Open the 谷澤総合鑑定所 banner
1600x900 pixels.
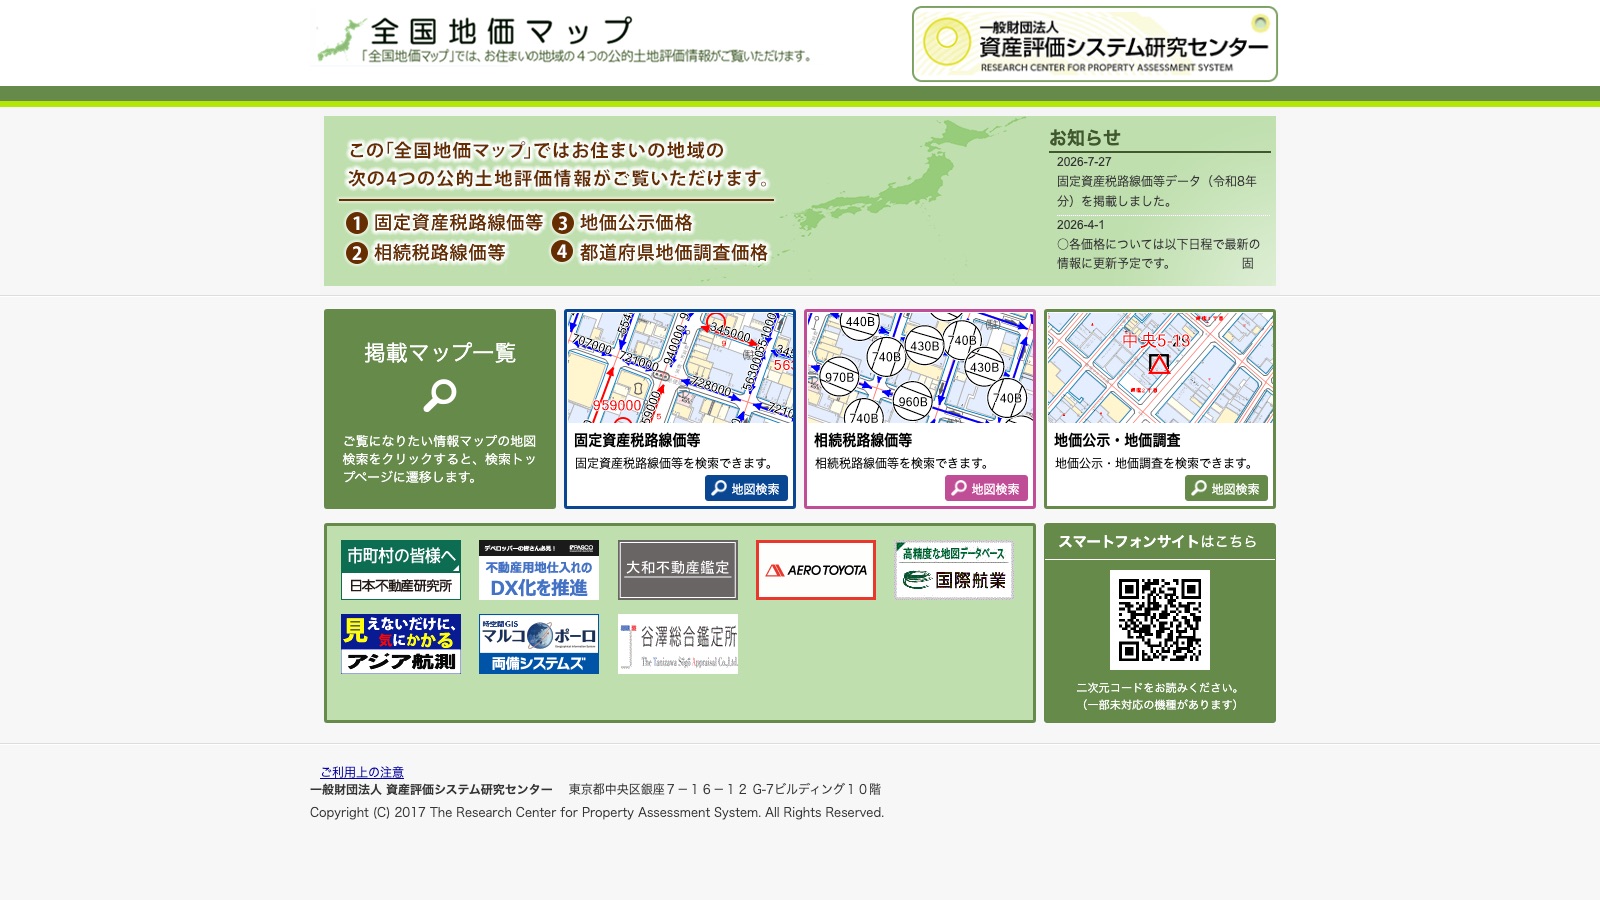click(x=678, y=644)
